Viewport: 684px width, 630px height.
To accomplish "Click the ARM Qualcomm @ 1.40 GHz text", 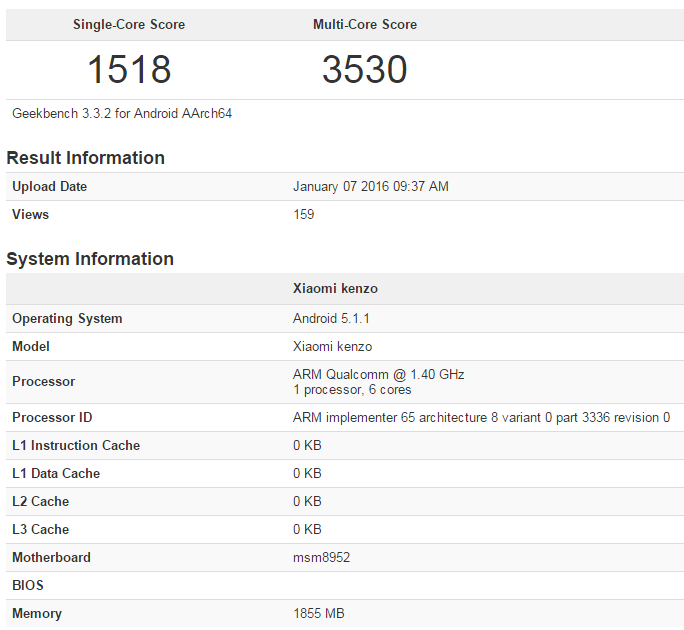I will tap(378, 375).
